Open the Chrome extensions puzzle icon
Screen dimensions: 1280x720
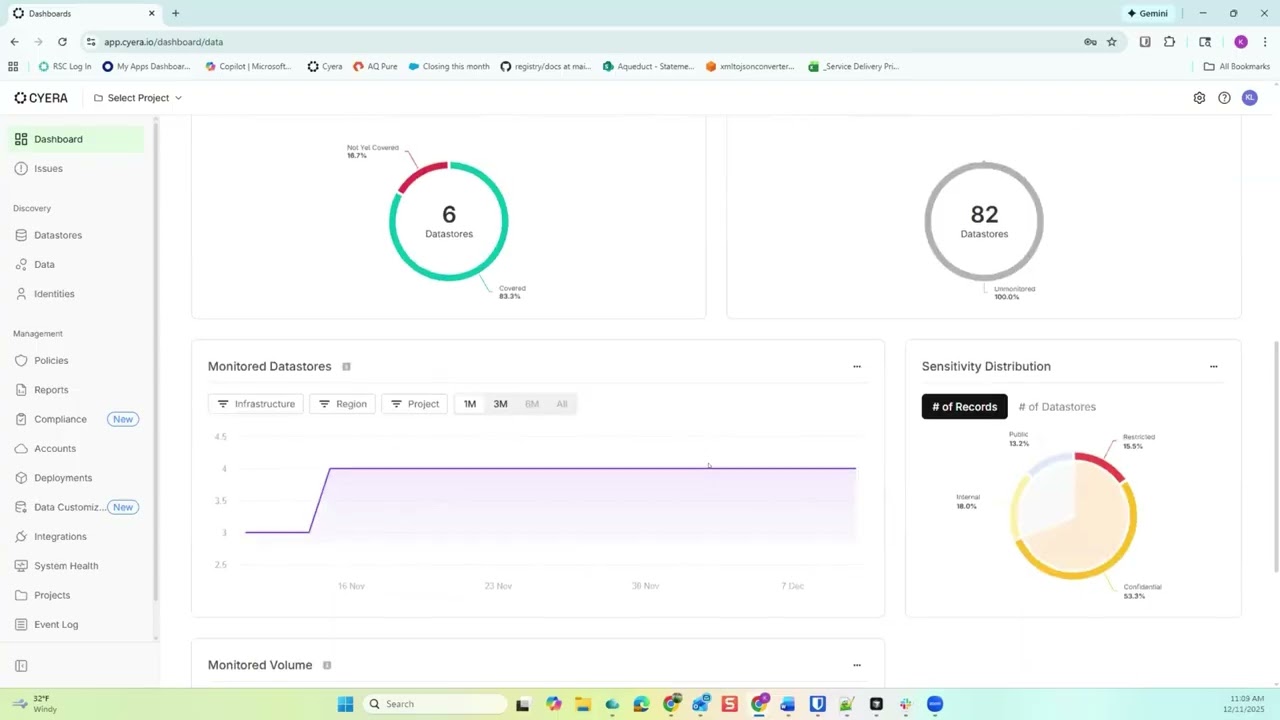point(1169,42)
